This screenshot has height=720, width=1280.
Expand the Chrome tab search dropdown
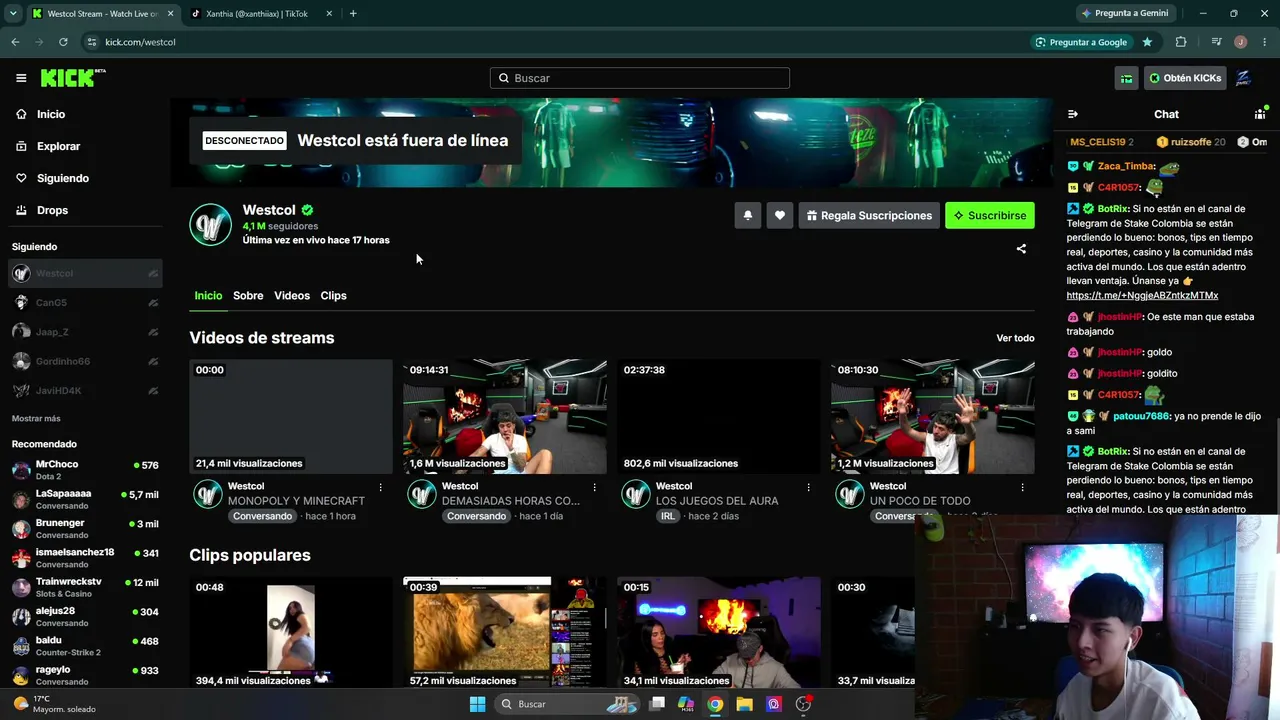13,13
